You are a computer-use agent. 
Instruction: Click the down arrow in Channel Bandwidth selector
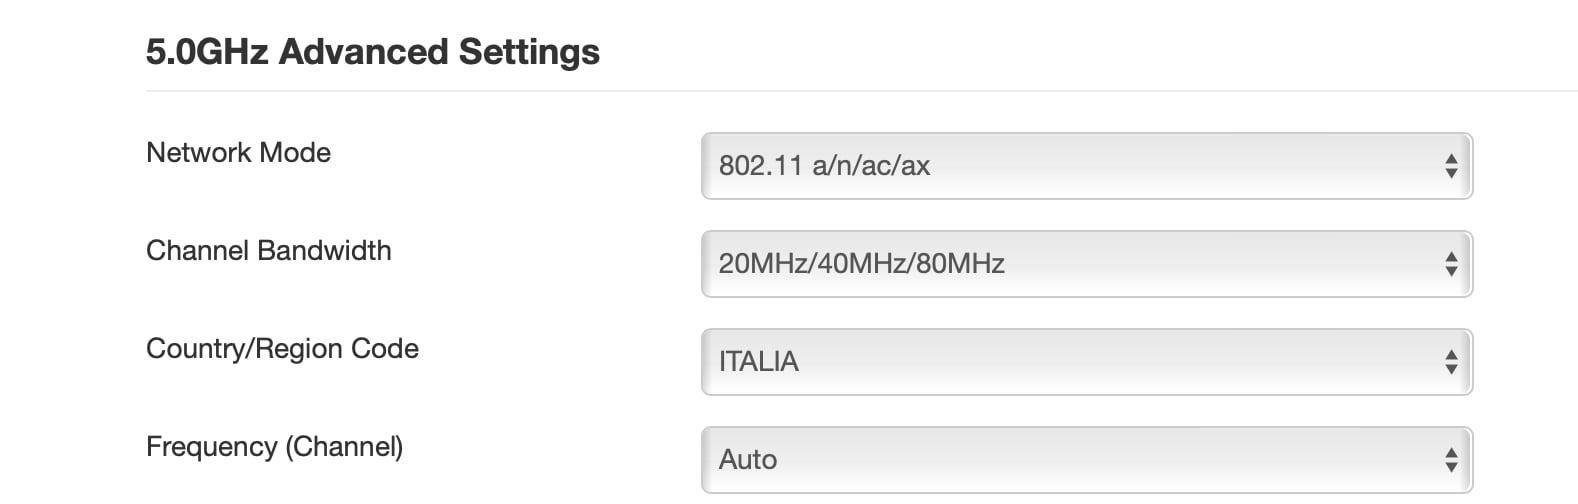tap(1450, 271)
